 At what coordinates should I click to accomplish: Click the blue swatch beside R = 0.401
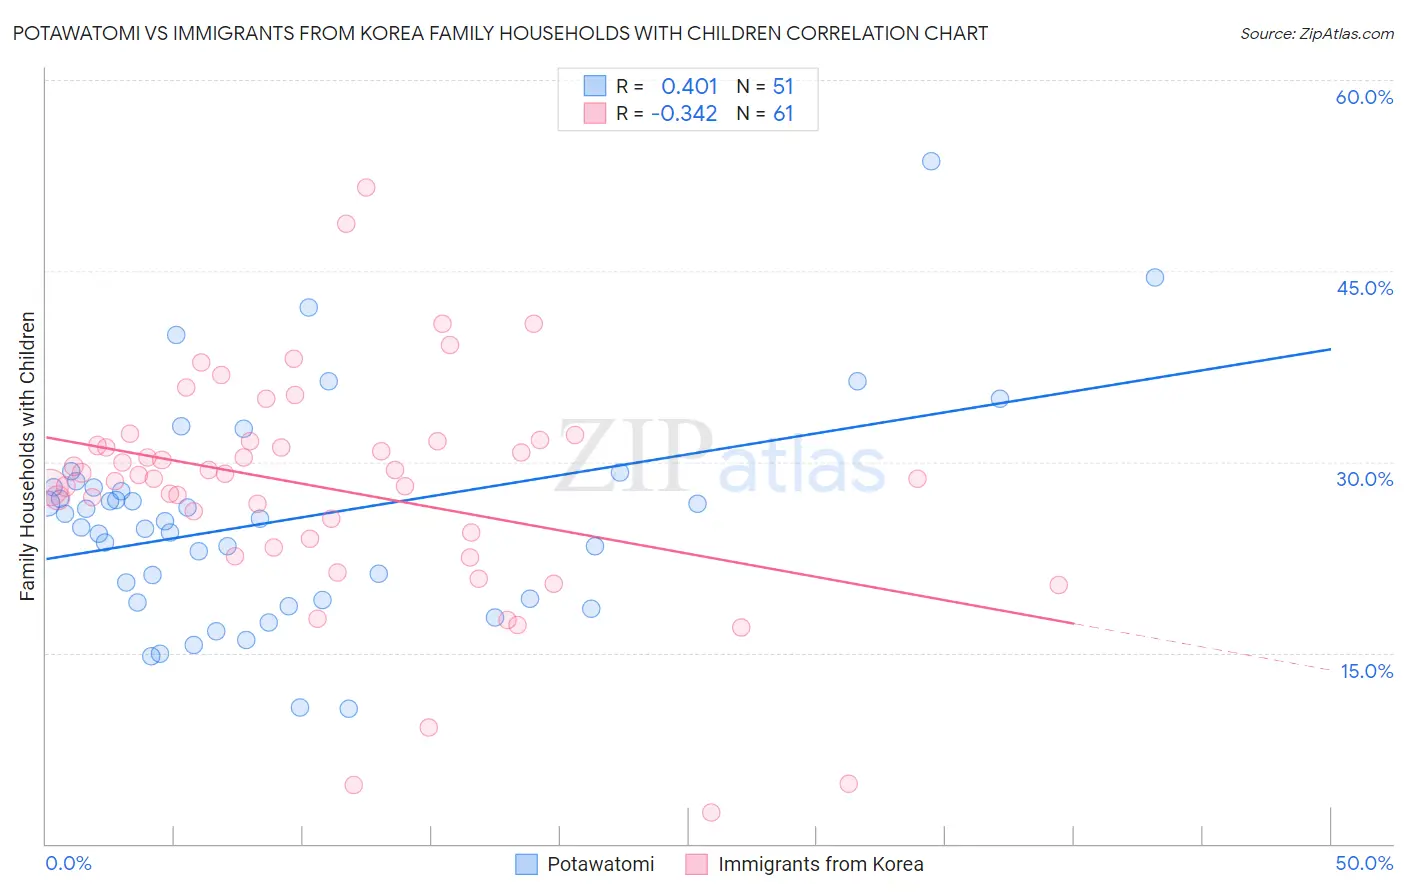coord(595,86)
